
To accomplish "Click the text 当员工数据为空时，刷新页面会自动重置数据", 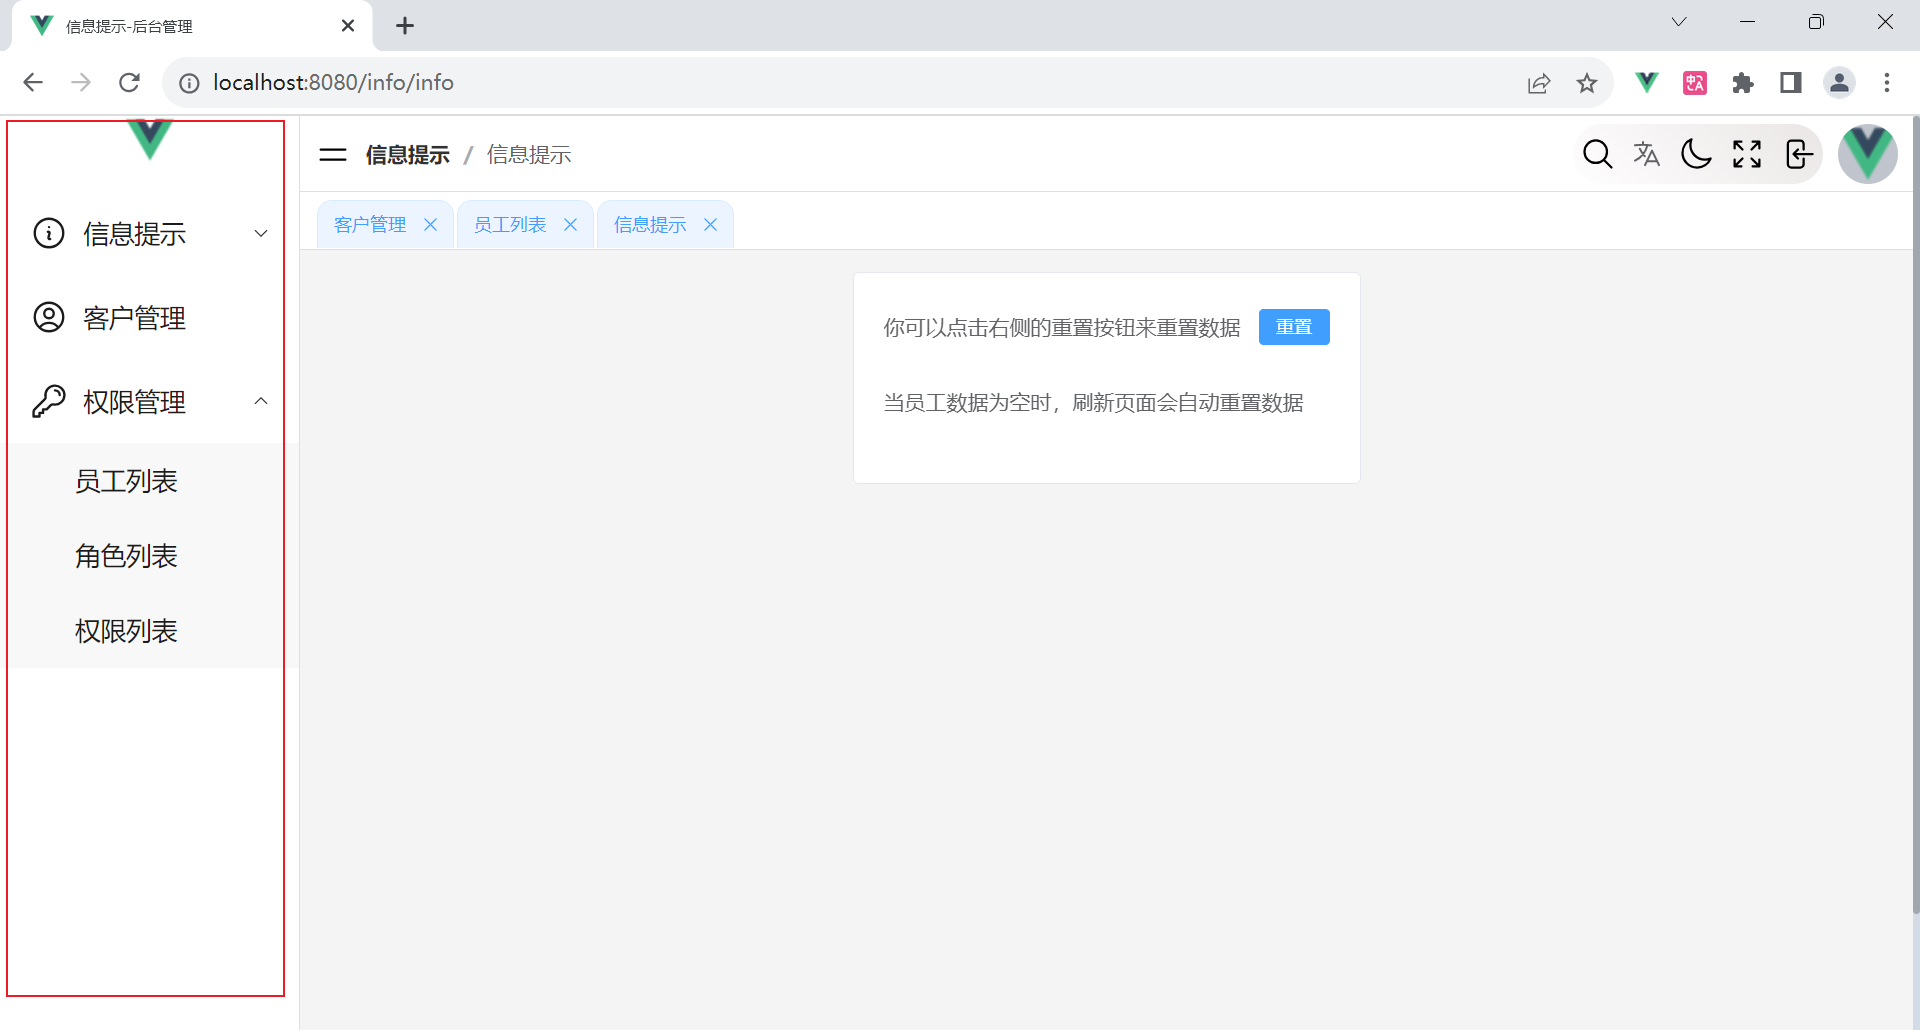I will point(1094,403).
